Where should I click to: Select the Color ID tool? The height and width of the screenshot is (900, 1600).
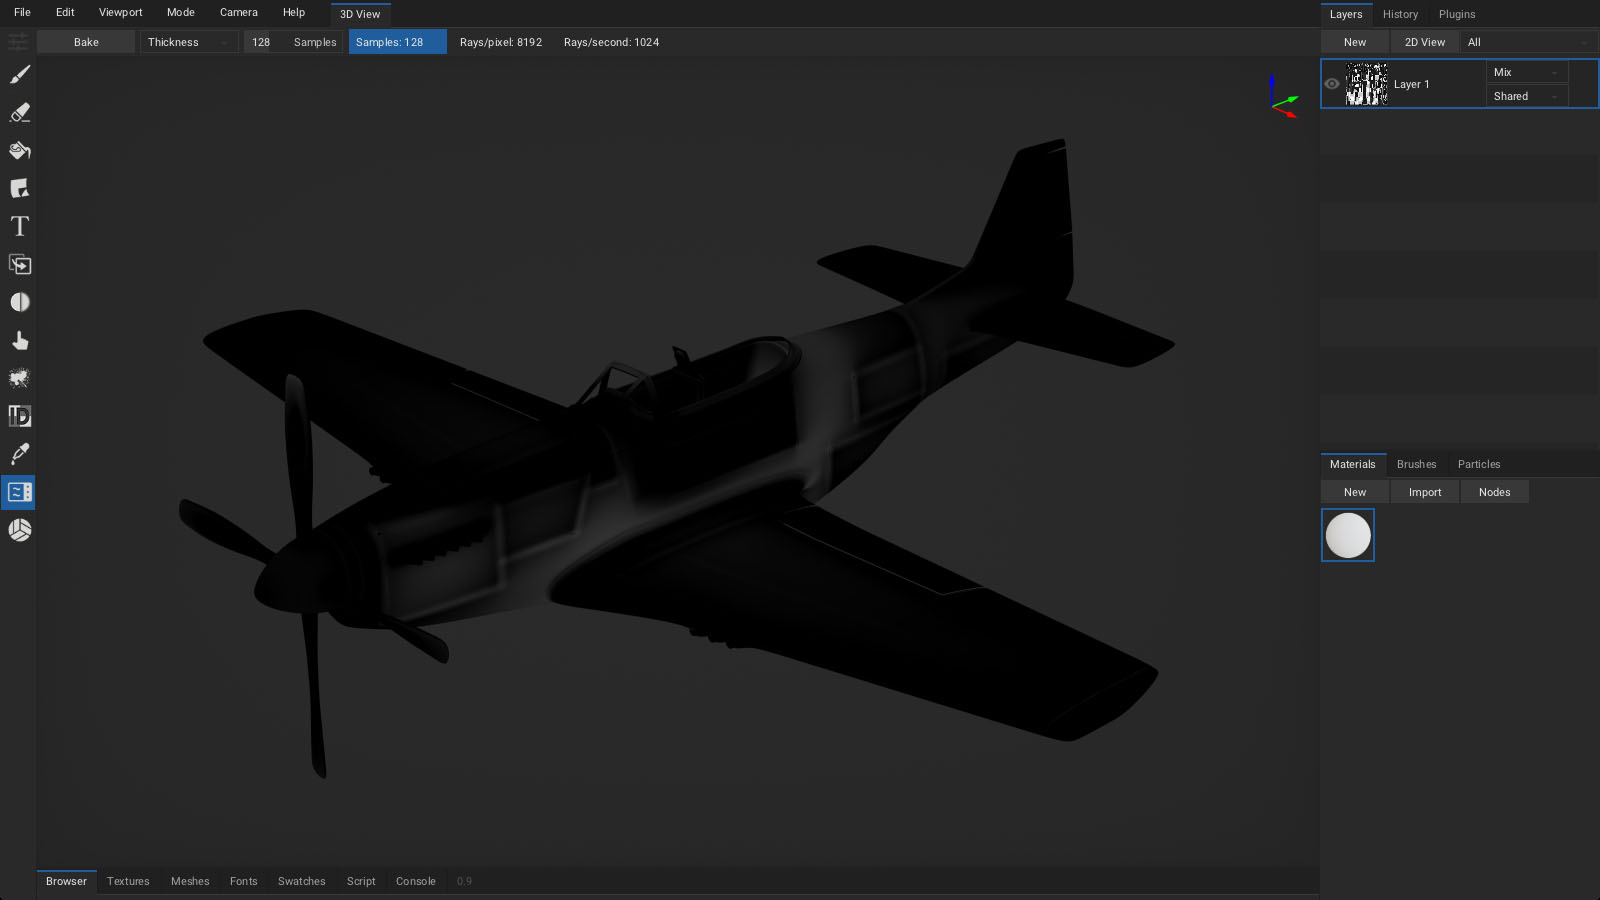20,416
